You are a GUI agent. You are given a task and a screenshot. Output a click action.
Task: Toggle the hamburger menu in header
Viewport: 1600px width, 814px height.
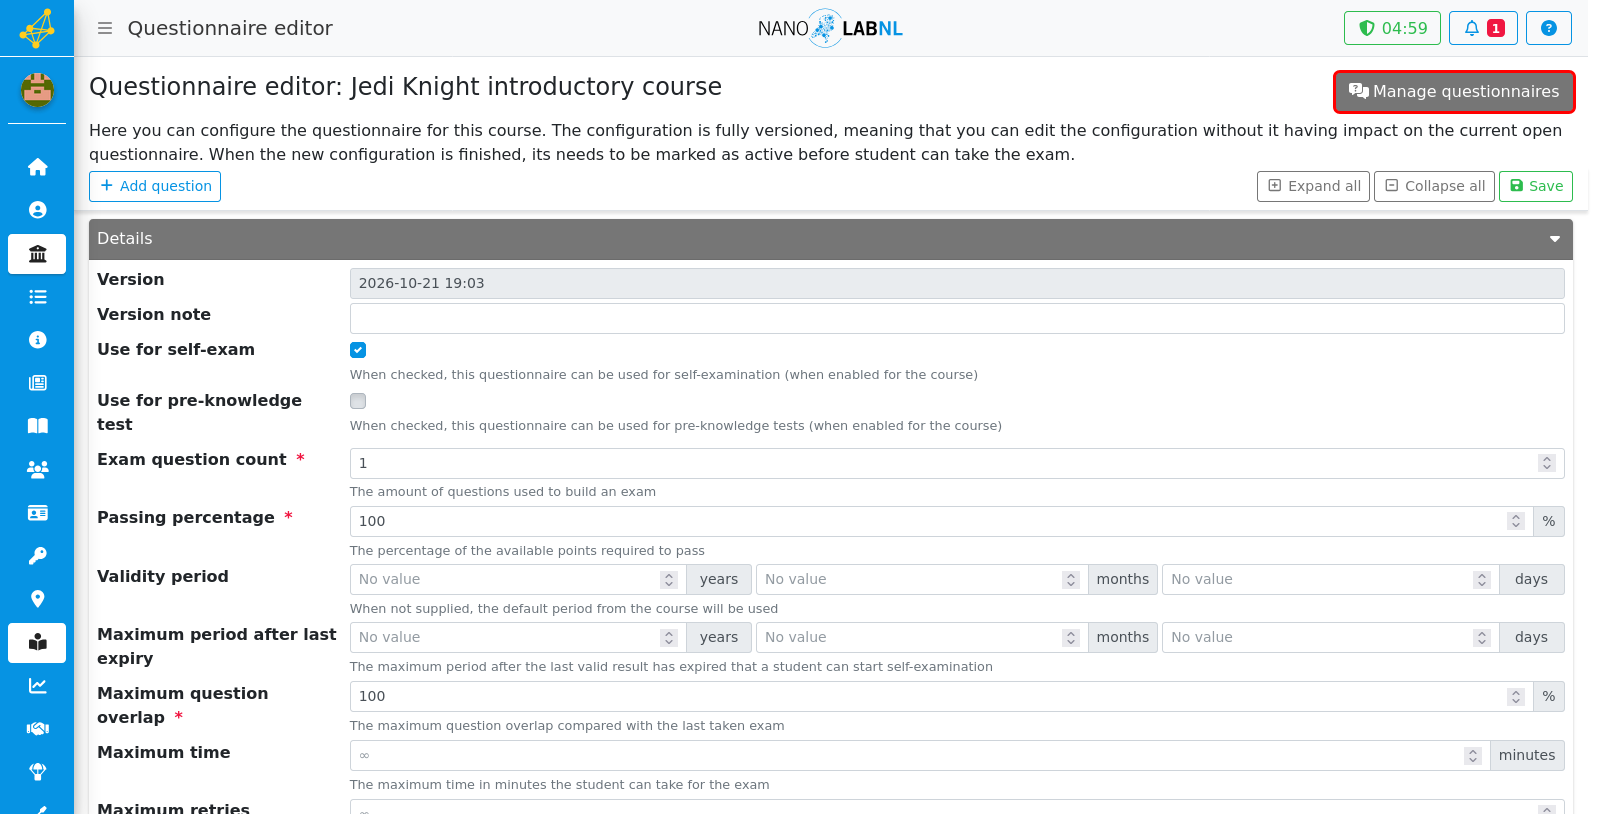pos(105,28)
